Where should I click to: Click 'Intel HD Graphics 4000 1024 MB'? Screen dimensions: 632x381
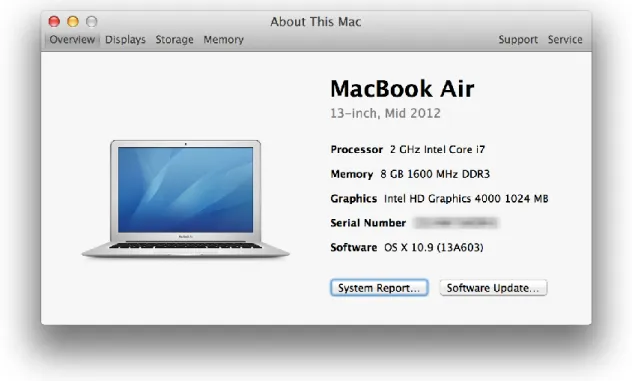pyautogui.click(x=466, y=199)
